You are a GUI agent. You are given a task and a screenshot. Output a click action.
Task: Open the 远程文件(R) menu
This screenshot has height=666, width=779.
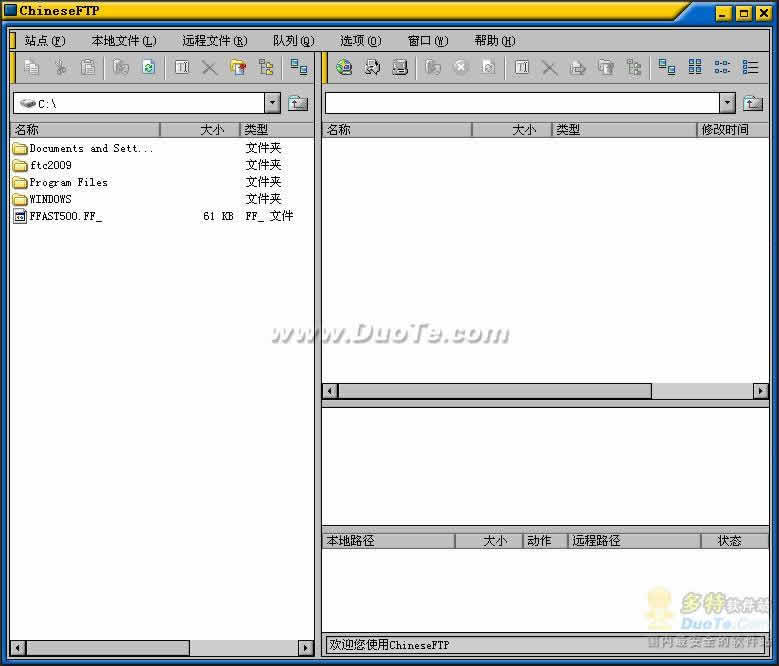[215, 41]
